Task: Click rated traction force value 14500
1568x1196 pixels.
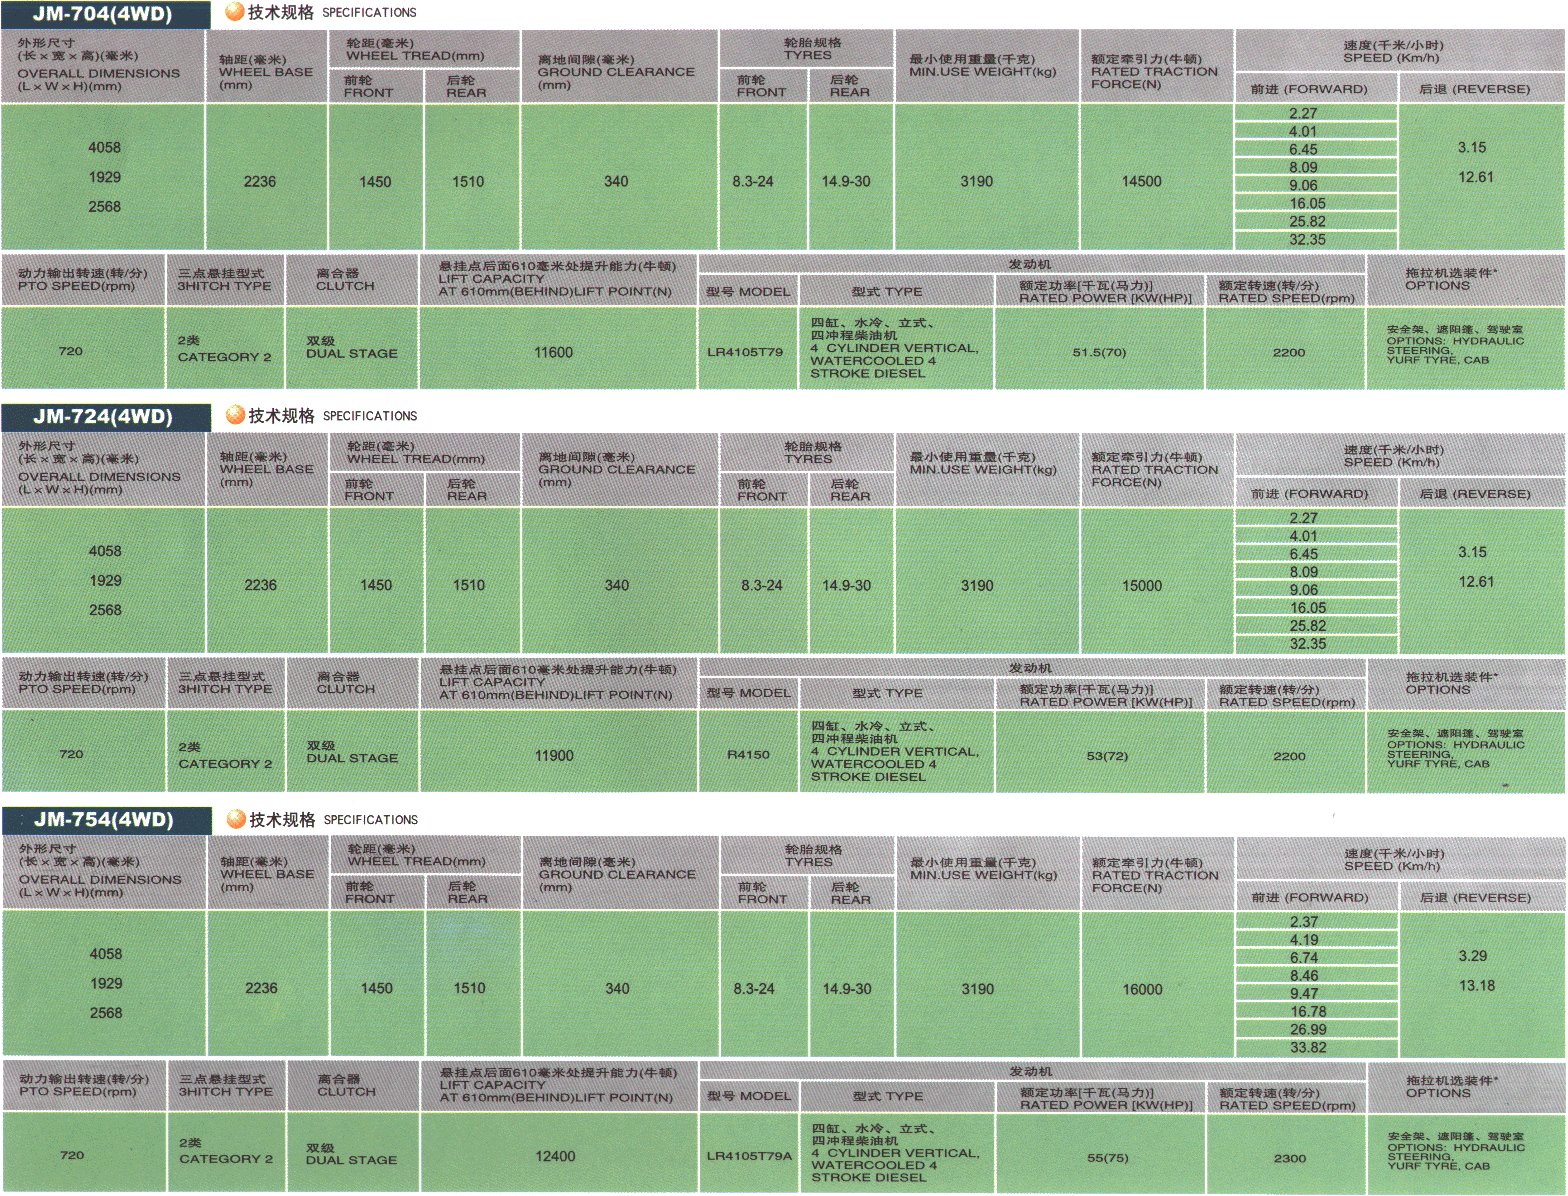Action: (x=1142, y=181)
